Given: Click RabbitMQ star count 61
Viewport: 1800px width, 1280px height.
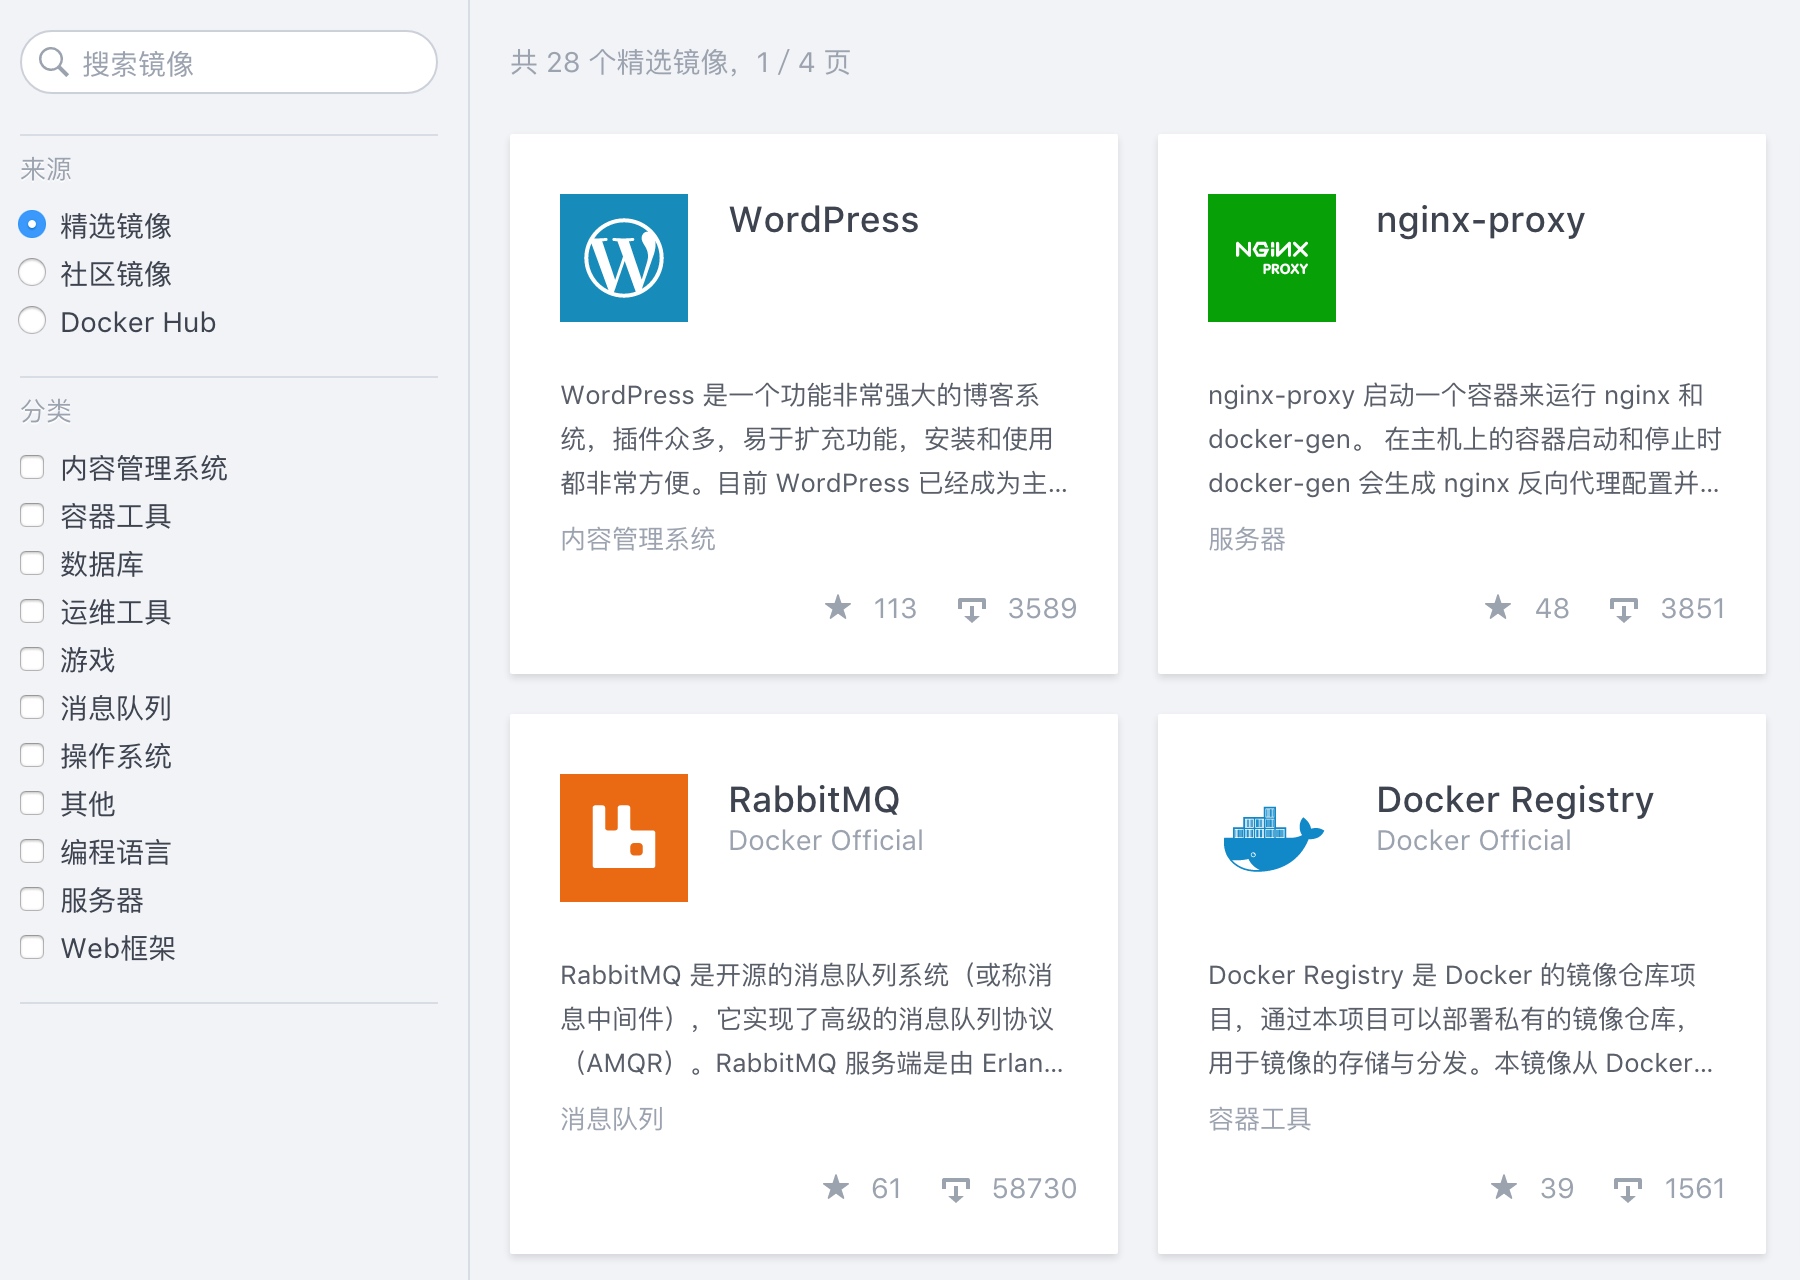Looking at the screenshot, I should click(x=886, y=1188).
